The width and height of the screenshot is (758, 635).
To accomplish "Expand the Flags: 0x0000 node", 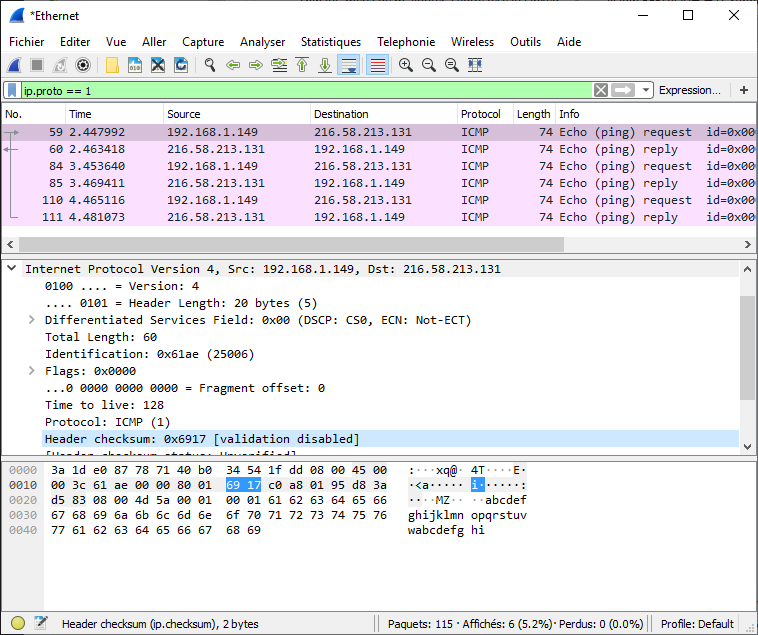I will (x=31, y=371).
